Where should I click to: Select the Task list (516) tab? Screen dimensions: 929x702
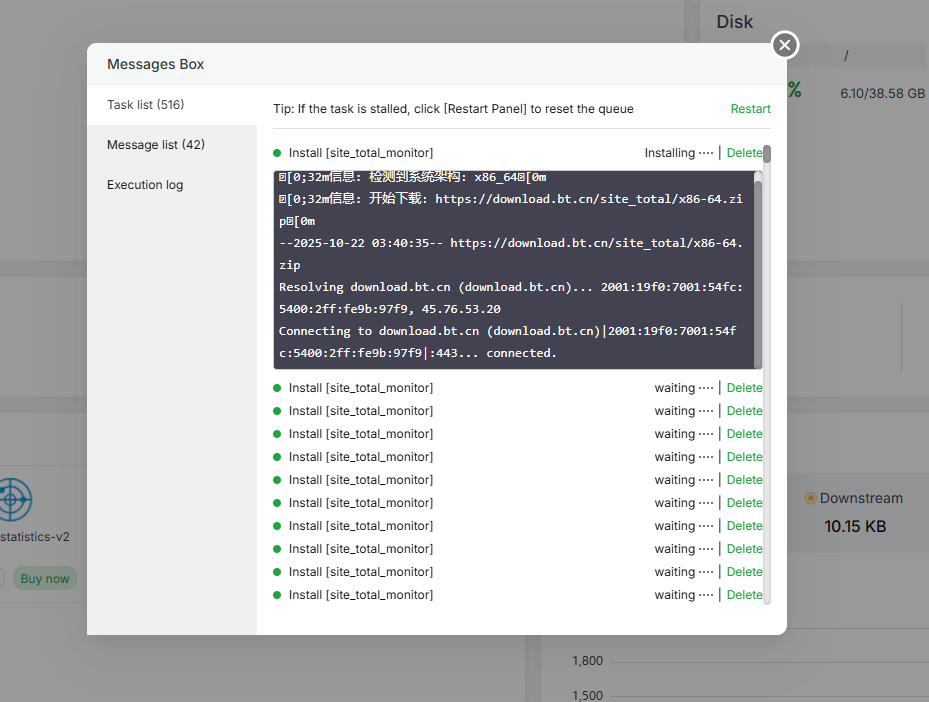(146, 105)
